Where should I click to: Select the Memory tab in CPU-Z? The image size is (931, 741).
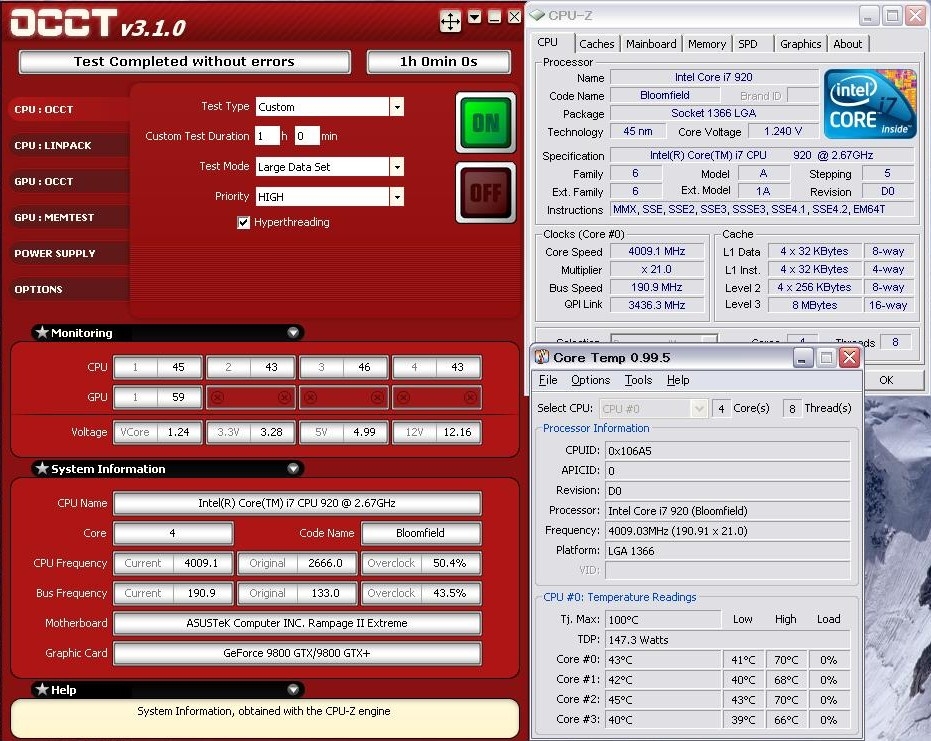pyautogui.click(x=707, y=44)
